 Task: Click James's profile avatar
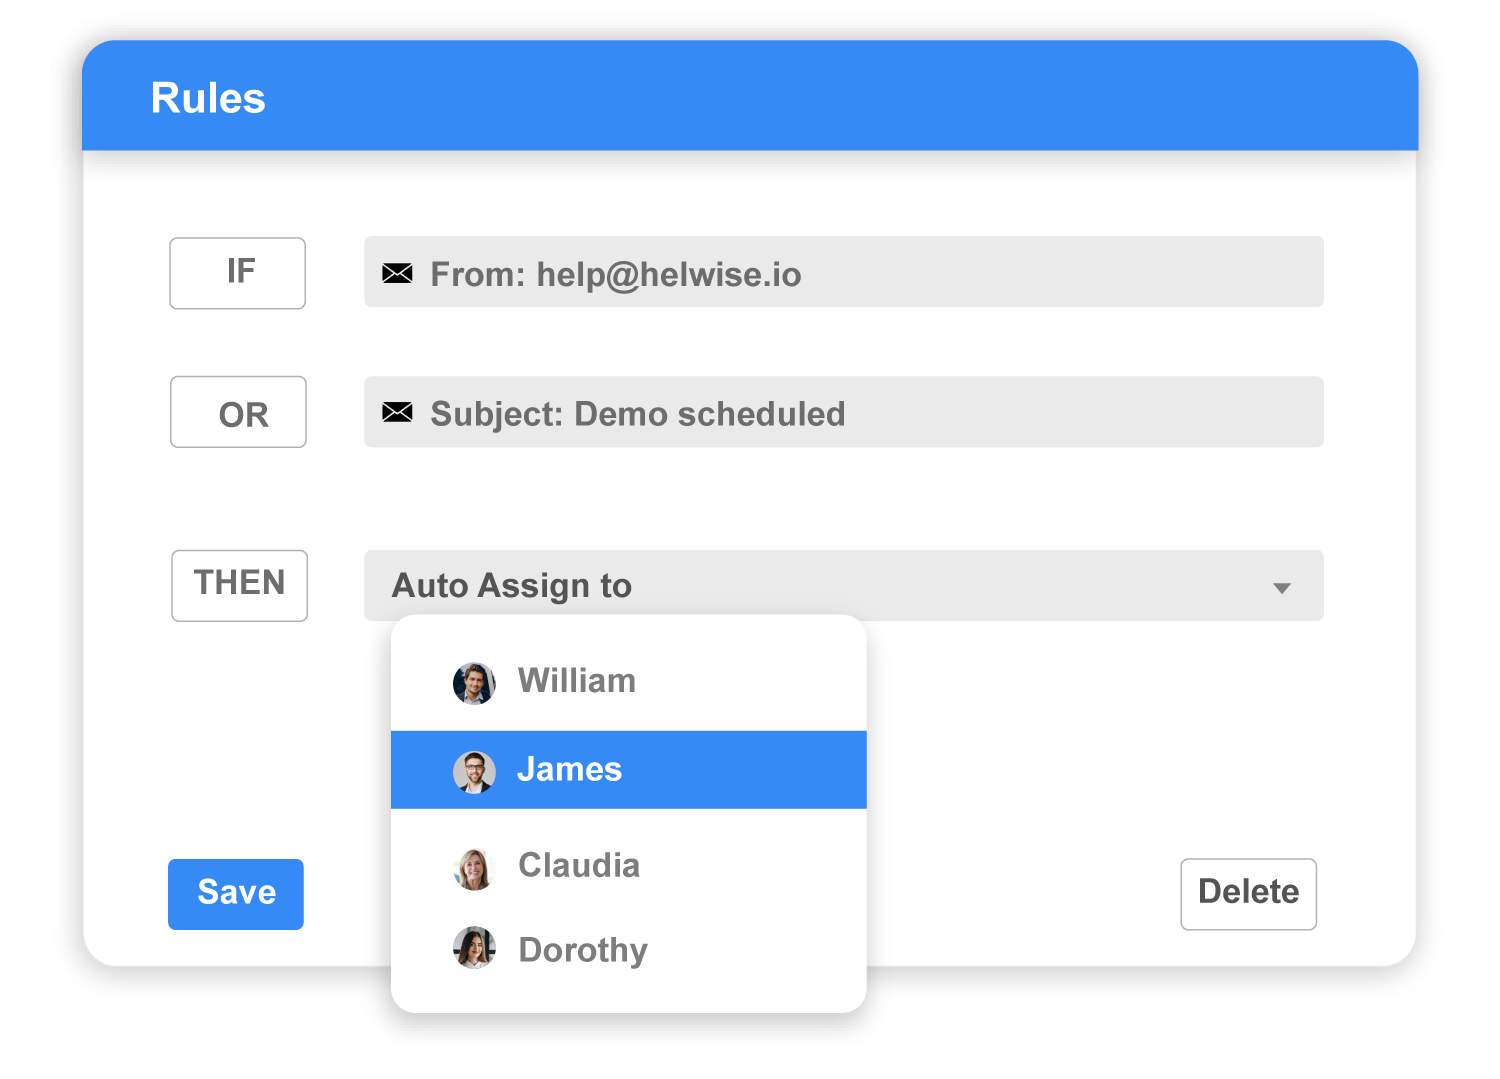coord(474,771)
